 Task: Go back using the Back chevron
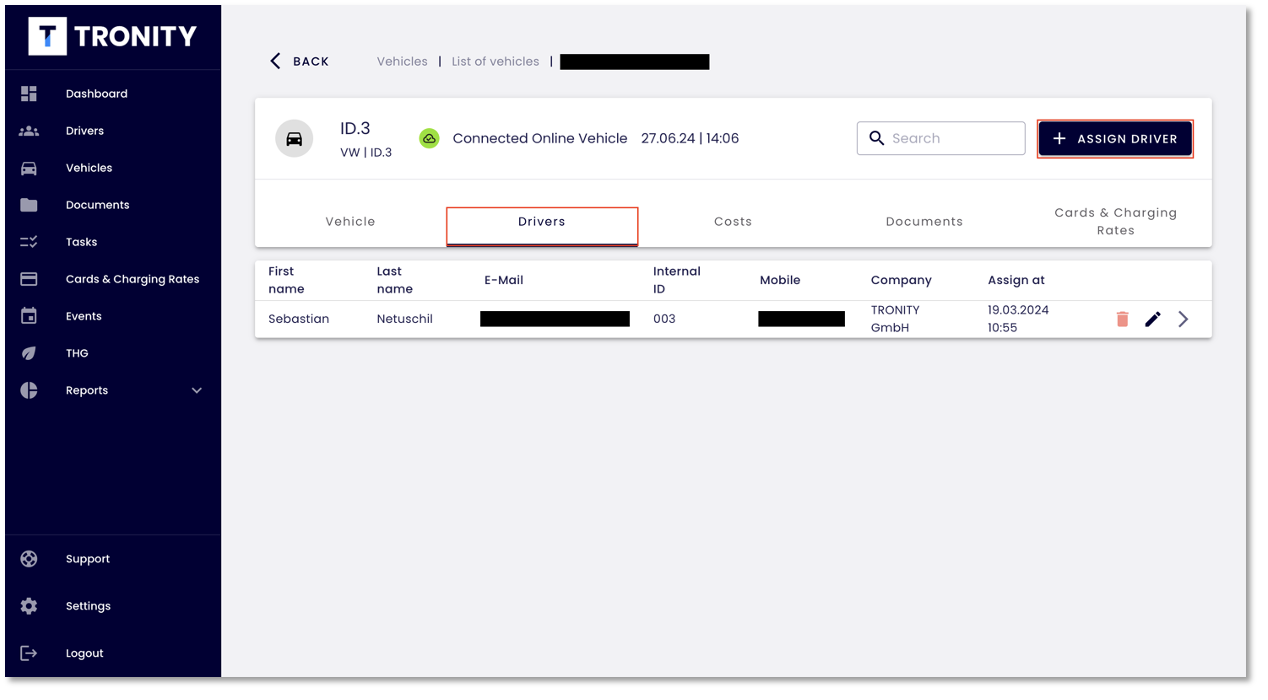[x=276, y=61]
